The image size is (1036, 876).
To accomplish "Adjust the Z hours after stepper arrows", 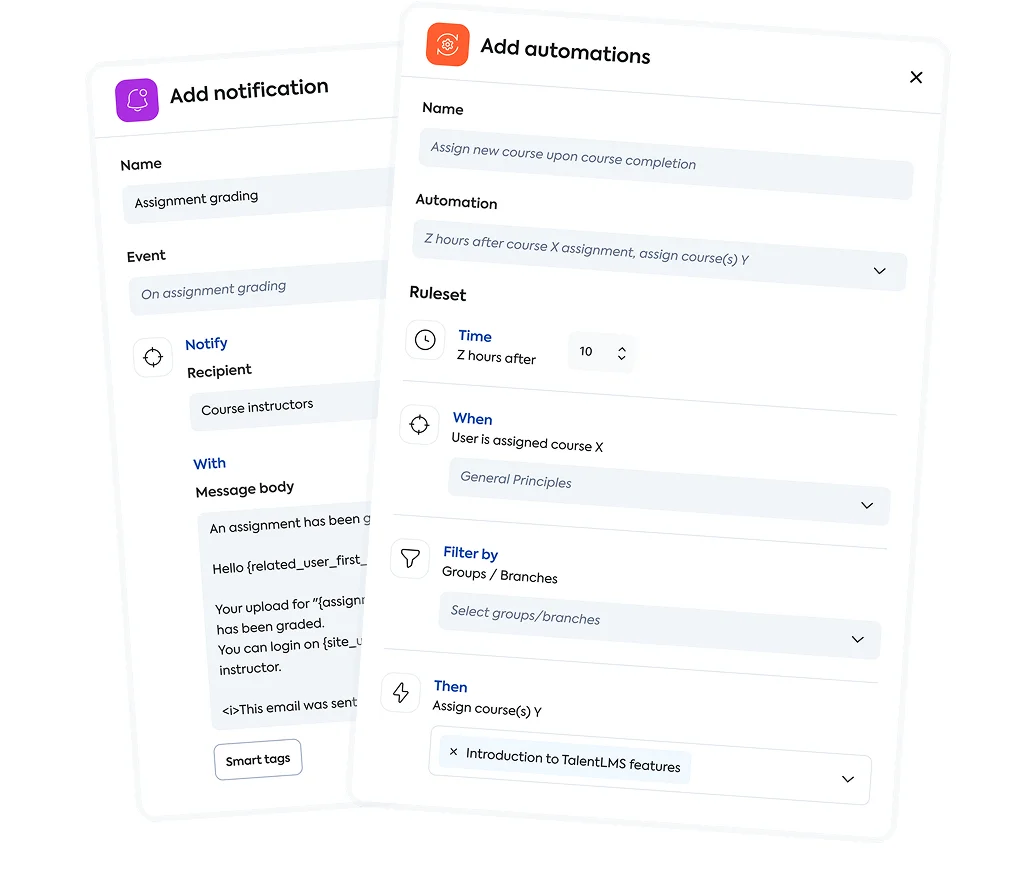I will (622, 353).
